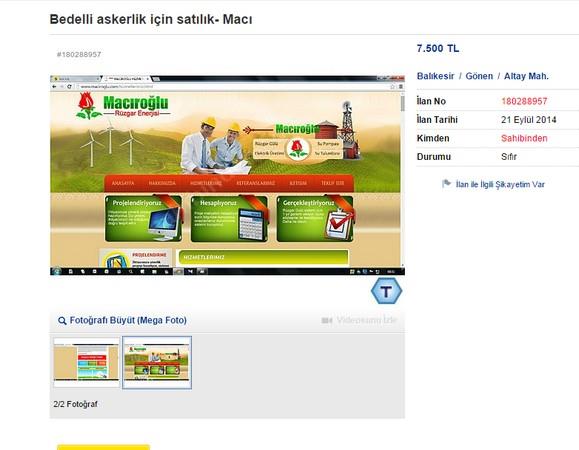
Task: Click the video camera icon beside Videosunu İzle
Action: [x=327, y=320]
